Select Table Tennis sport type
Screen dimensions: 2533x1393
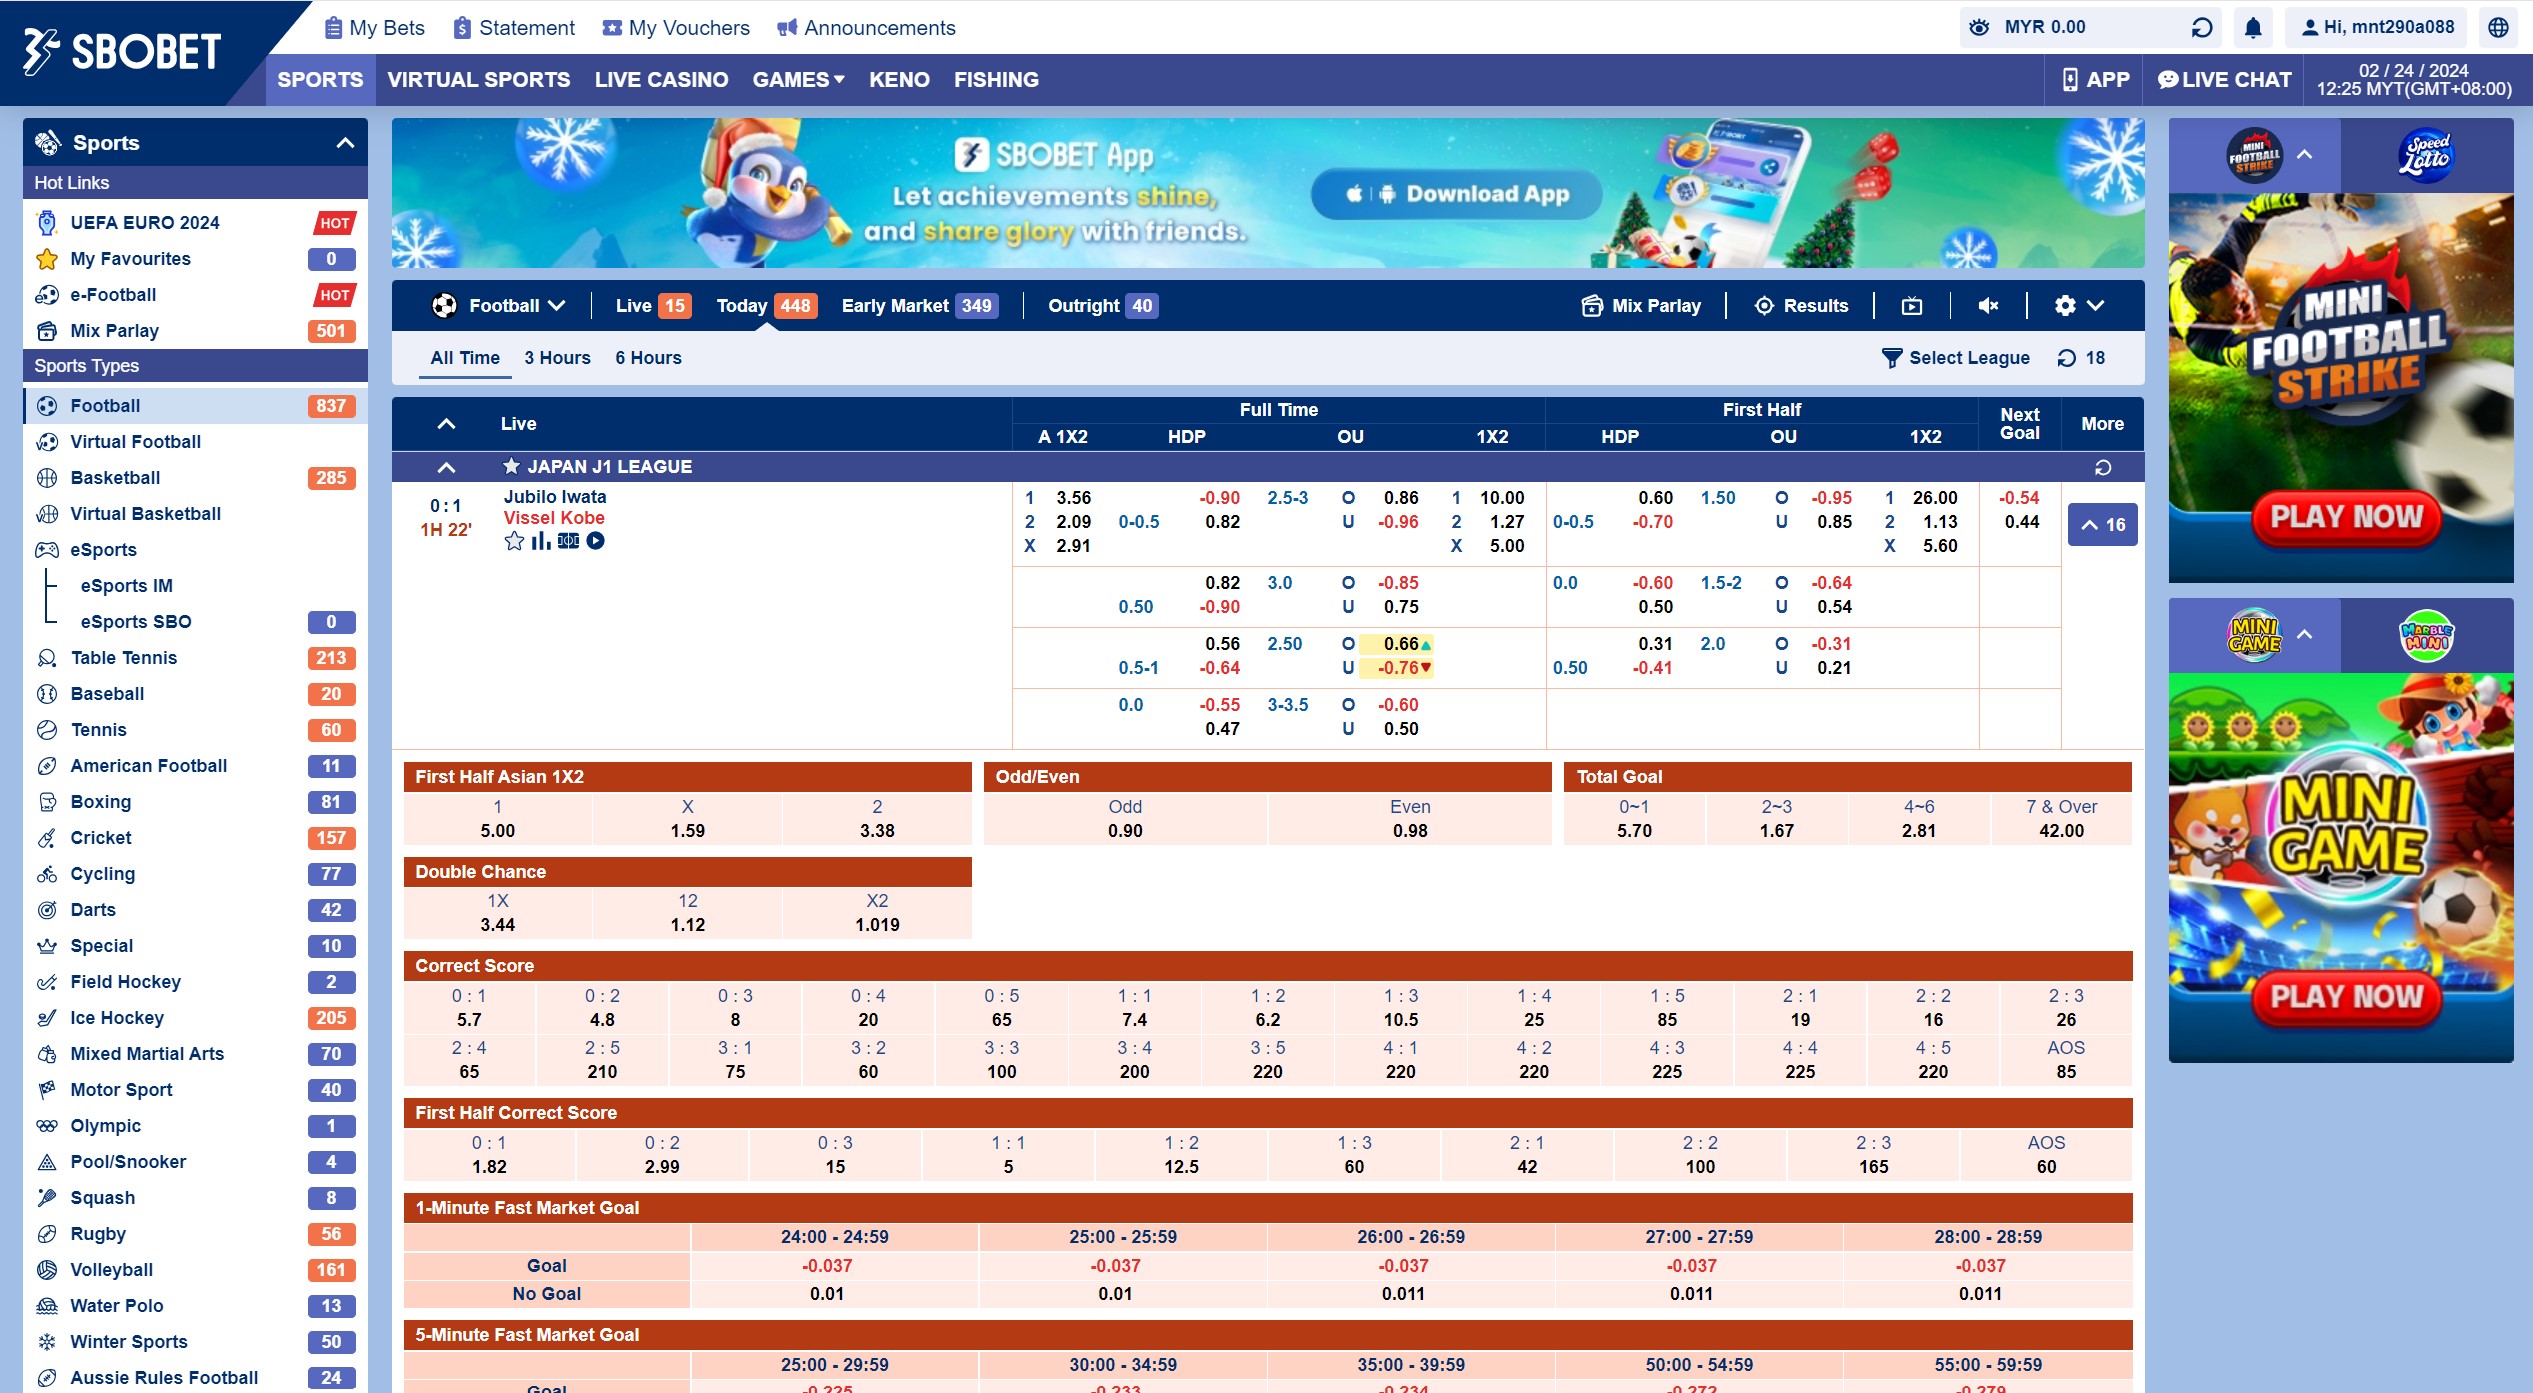[195, 658]
